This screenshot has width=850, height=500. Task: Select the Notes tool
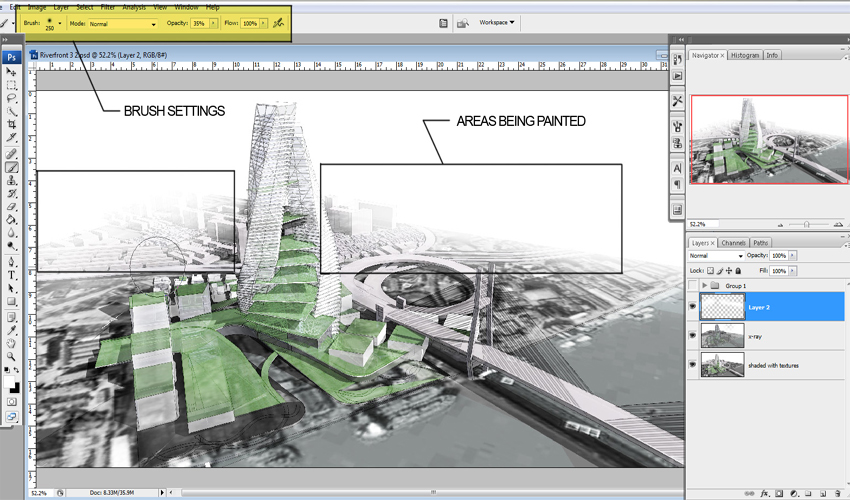[x=11, y=317]
